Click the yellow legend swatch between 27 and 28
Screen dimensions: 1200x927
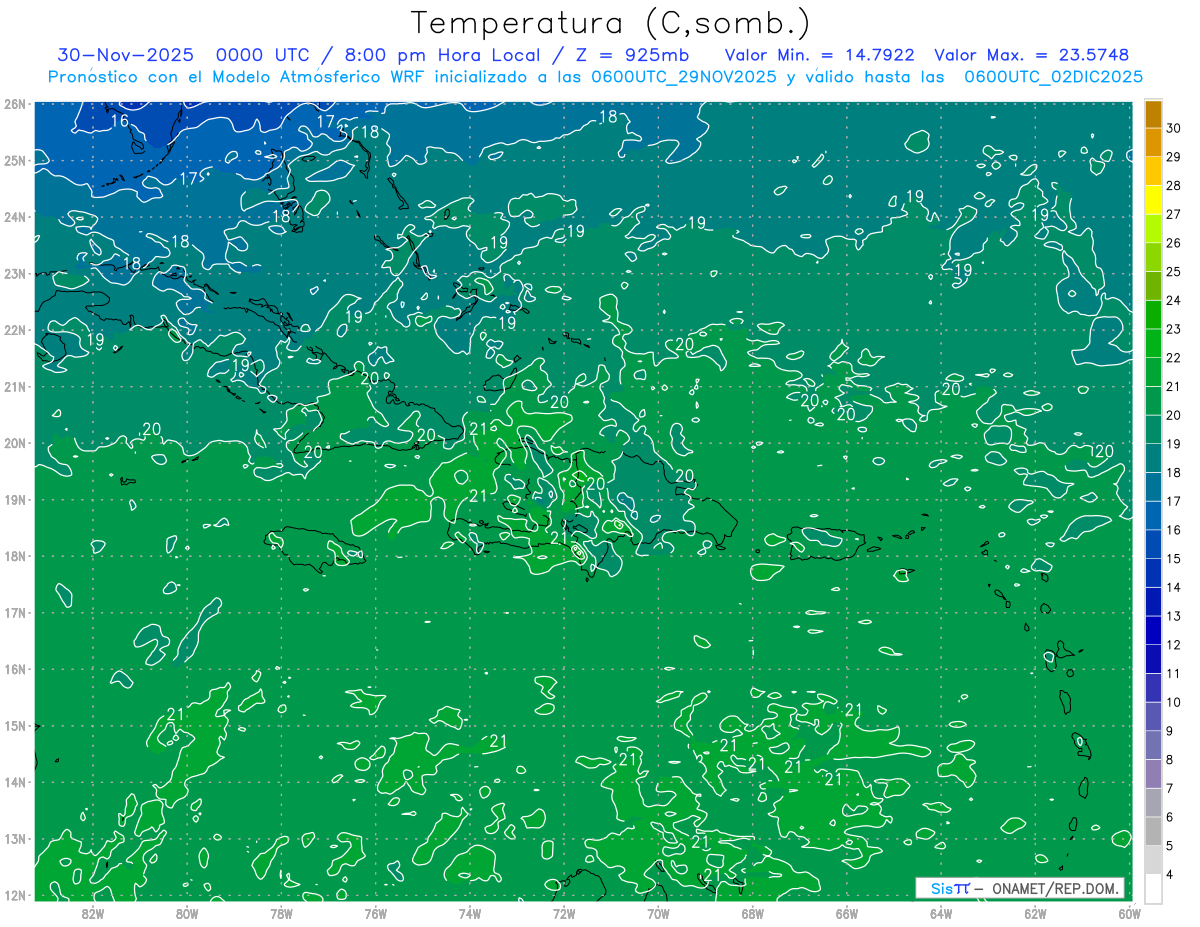coord(1153,199)
